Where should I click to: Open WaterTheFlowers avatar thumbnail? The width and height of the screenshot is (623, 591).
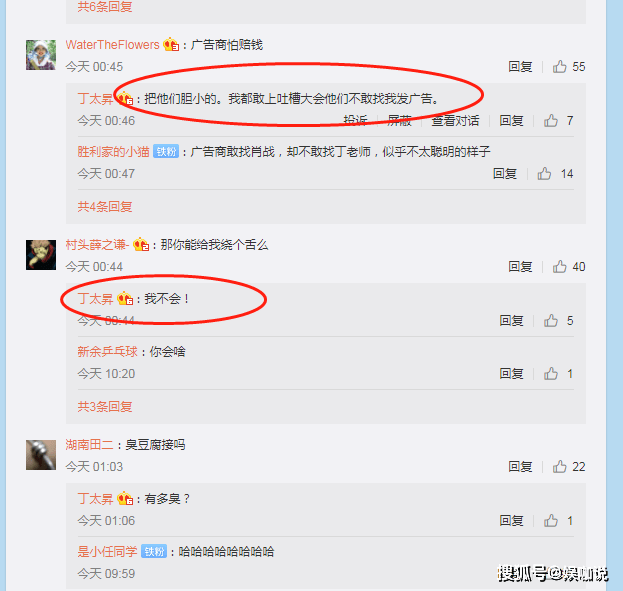(x=41, y=55)
